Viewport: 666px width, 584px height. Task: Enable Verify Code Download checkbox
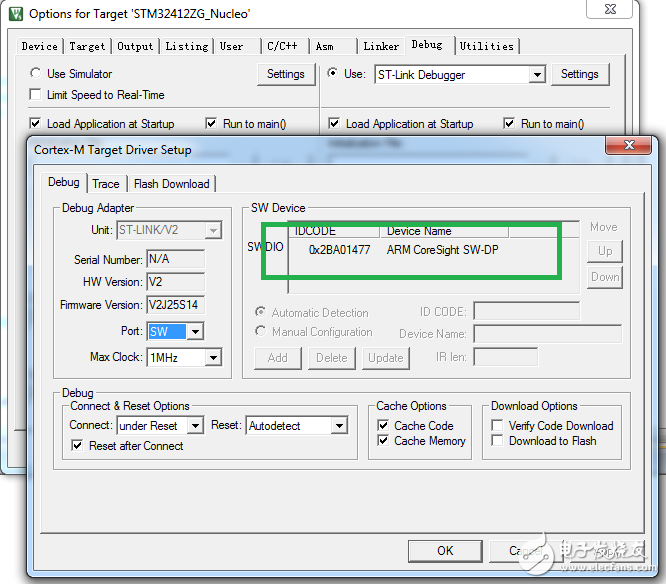[x=497, y=425]
